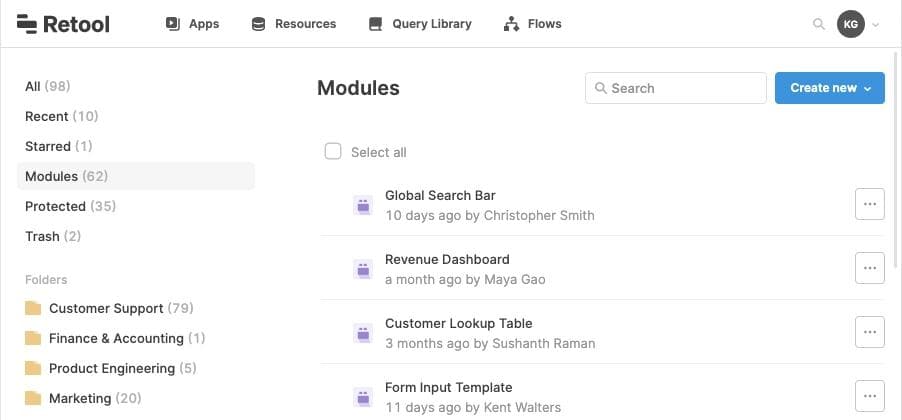Open options menu for Revenue Dashboard
902x420 pixels.
click(x=869, y=268)
